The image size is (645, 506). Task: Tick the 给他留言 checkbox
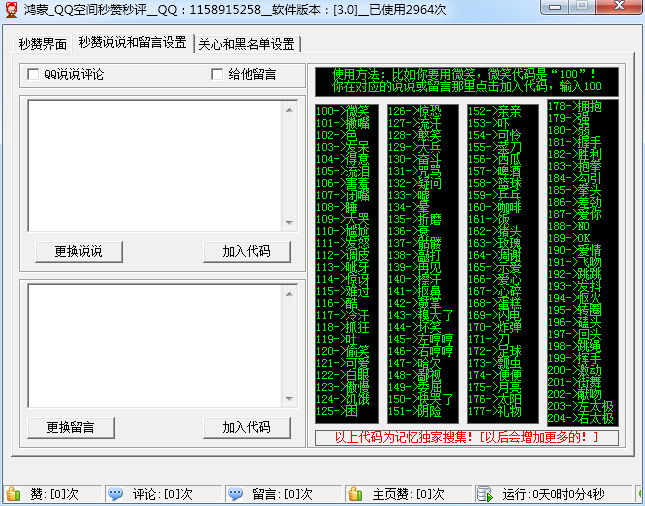217,74
